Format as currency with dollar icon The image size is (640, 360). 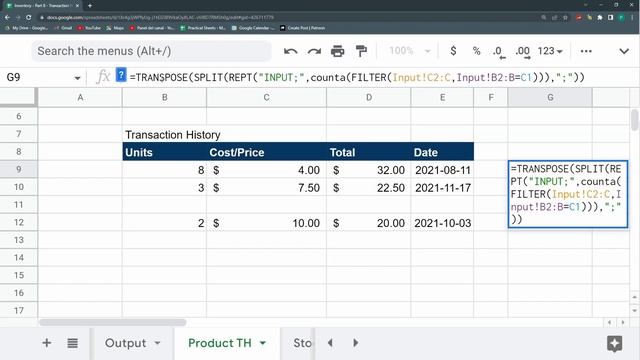(453, 51)
